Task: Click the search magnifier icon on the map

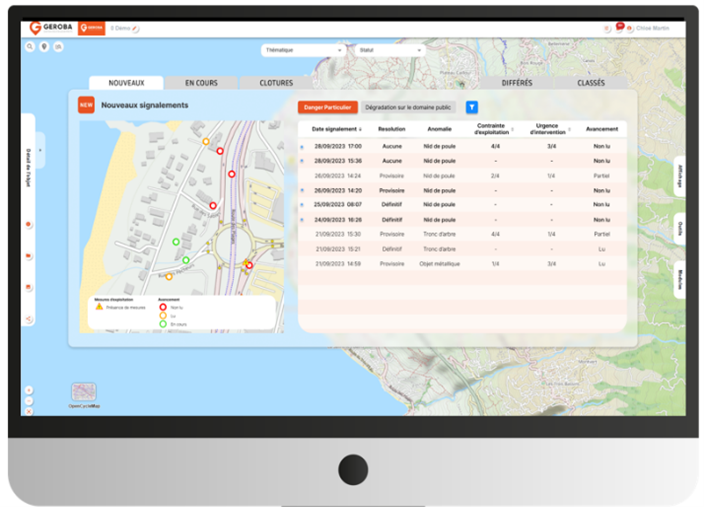Action: (31, 46)
